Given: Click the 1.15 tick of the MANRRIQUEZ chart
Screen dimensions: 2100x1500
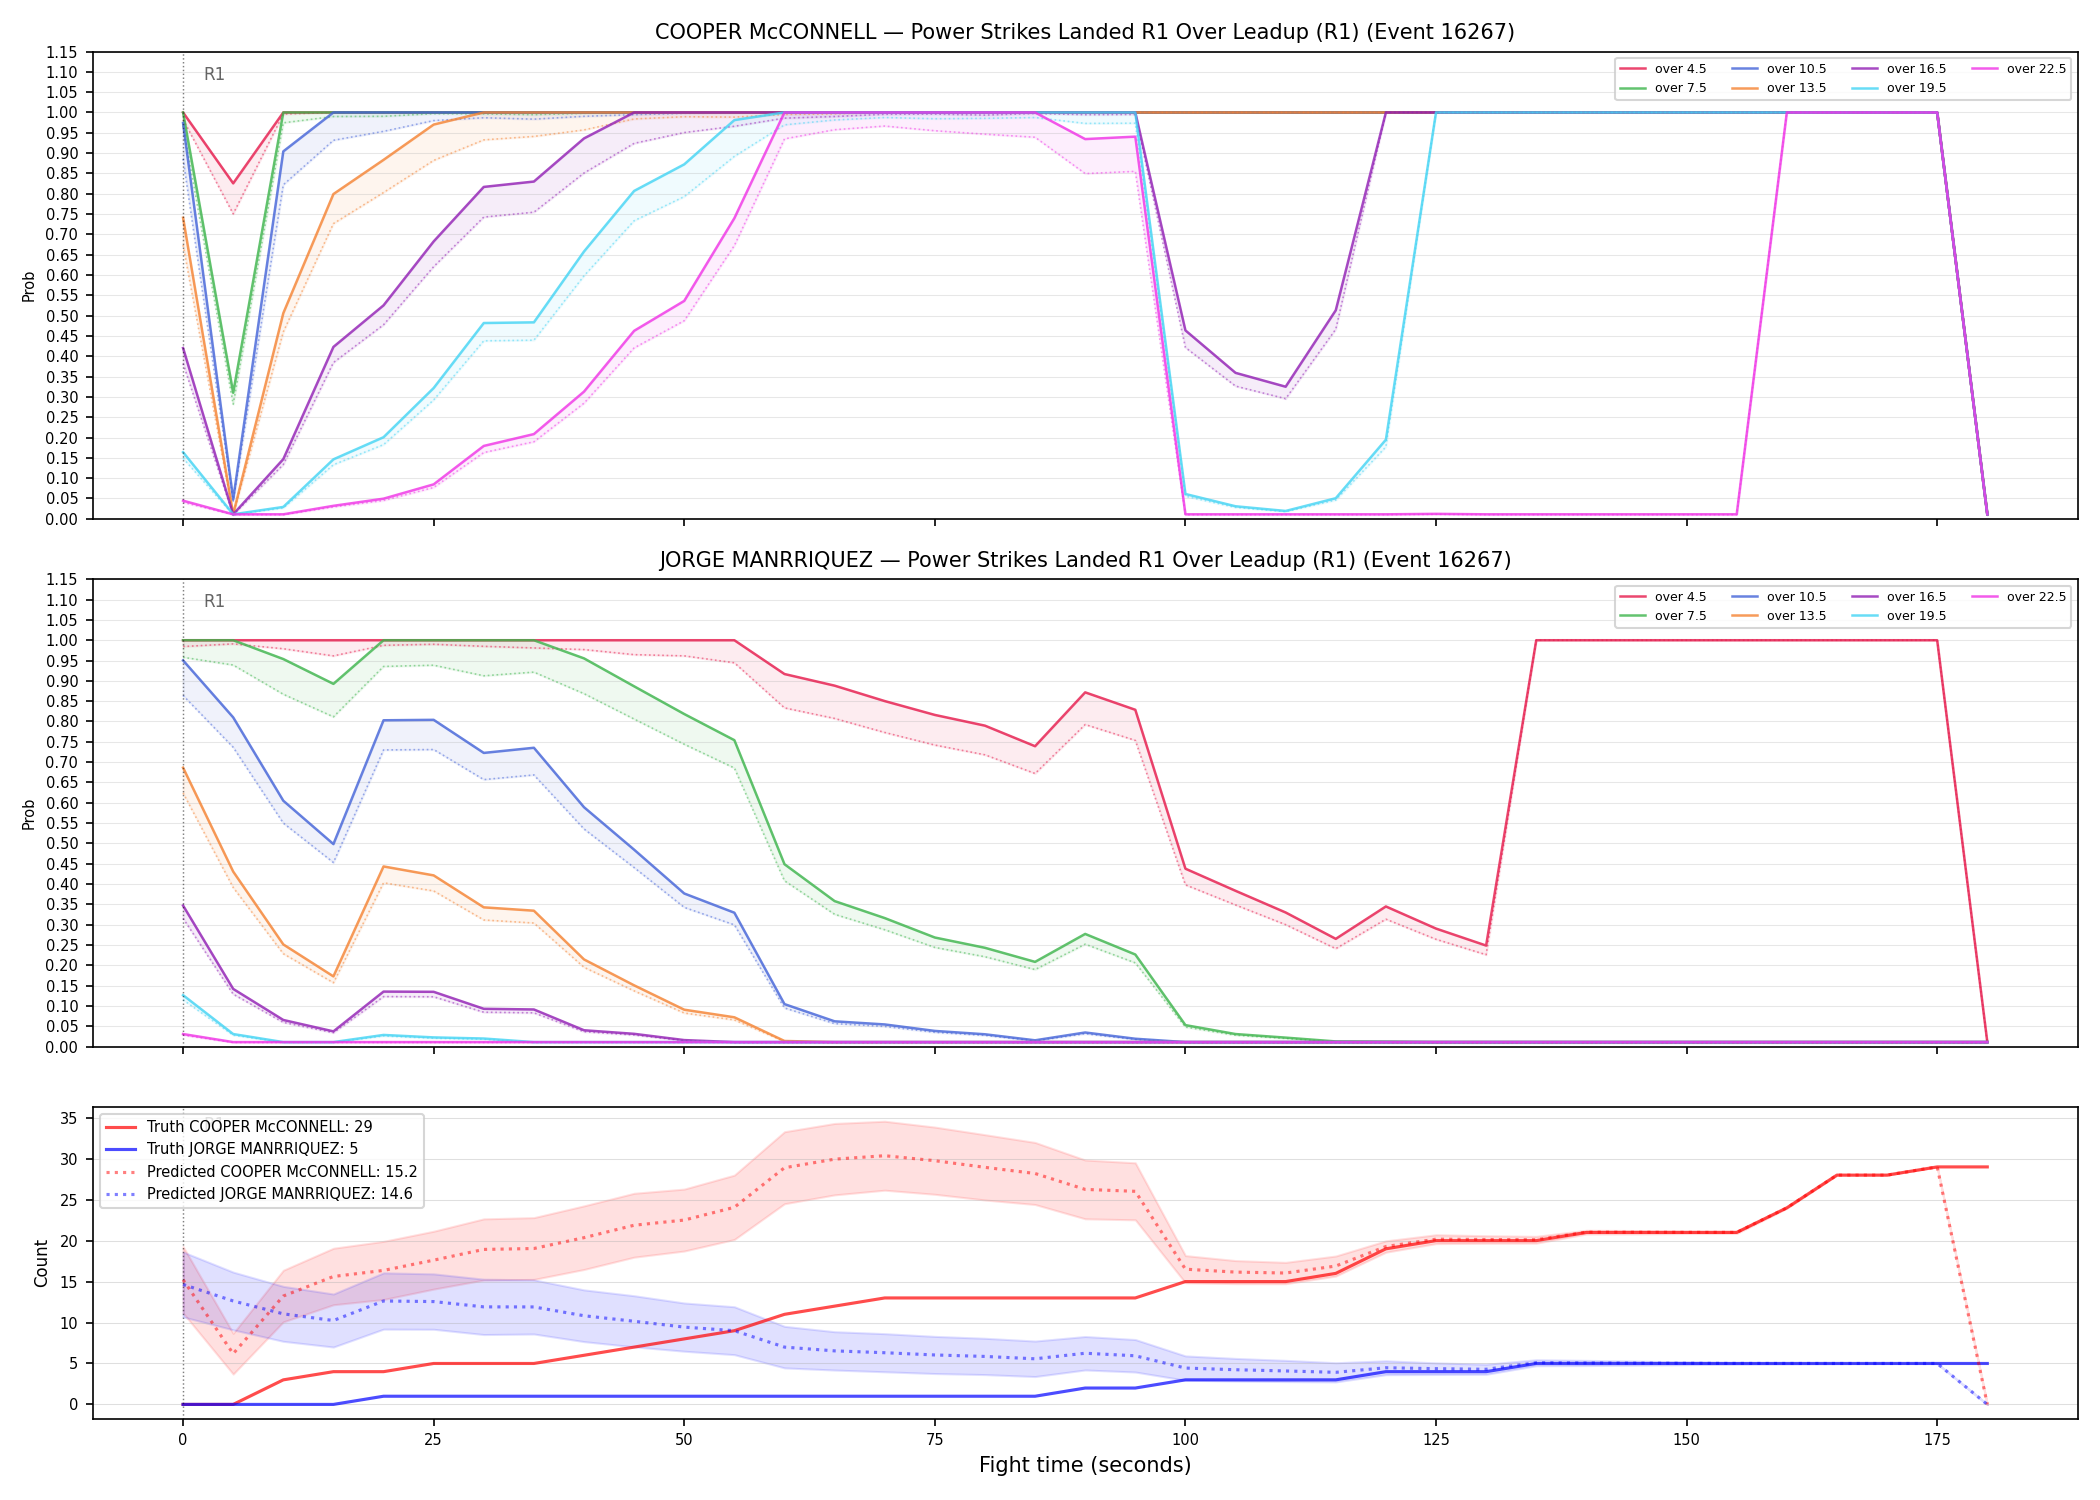Looking at the screenshot, I should pyautogui.click(x=62, y=580).
